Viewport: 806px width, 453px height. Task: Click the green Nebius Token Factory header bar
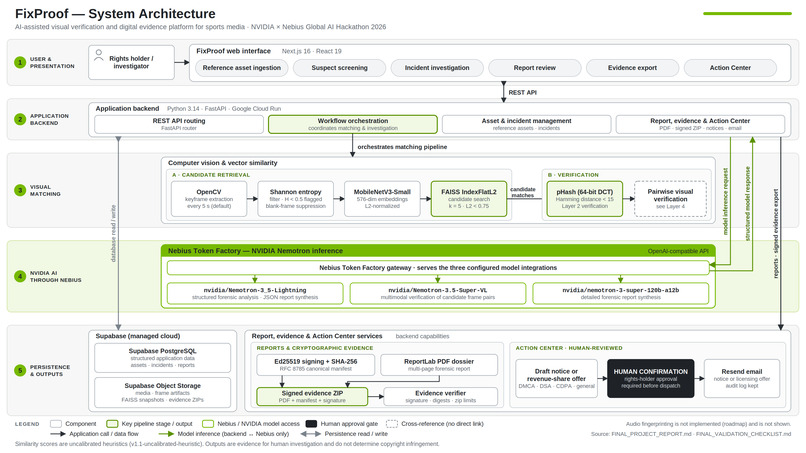coord(438,251)
